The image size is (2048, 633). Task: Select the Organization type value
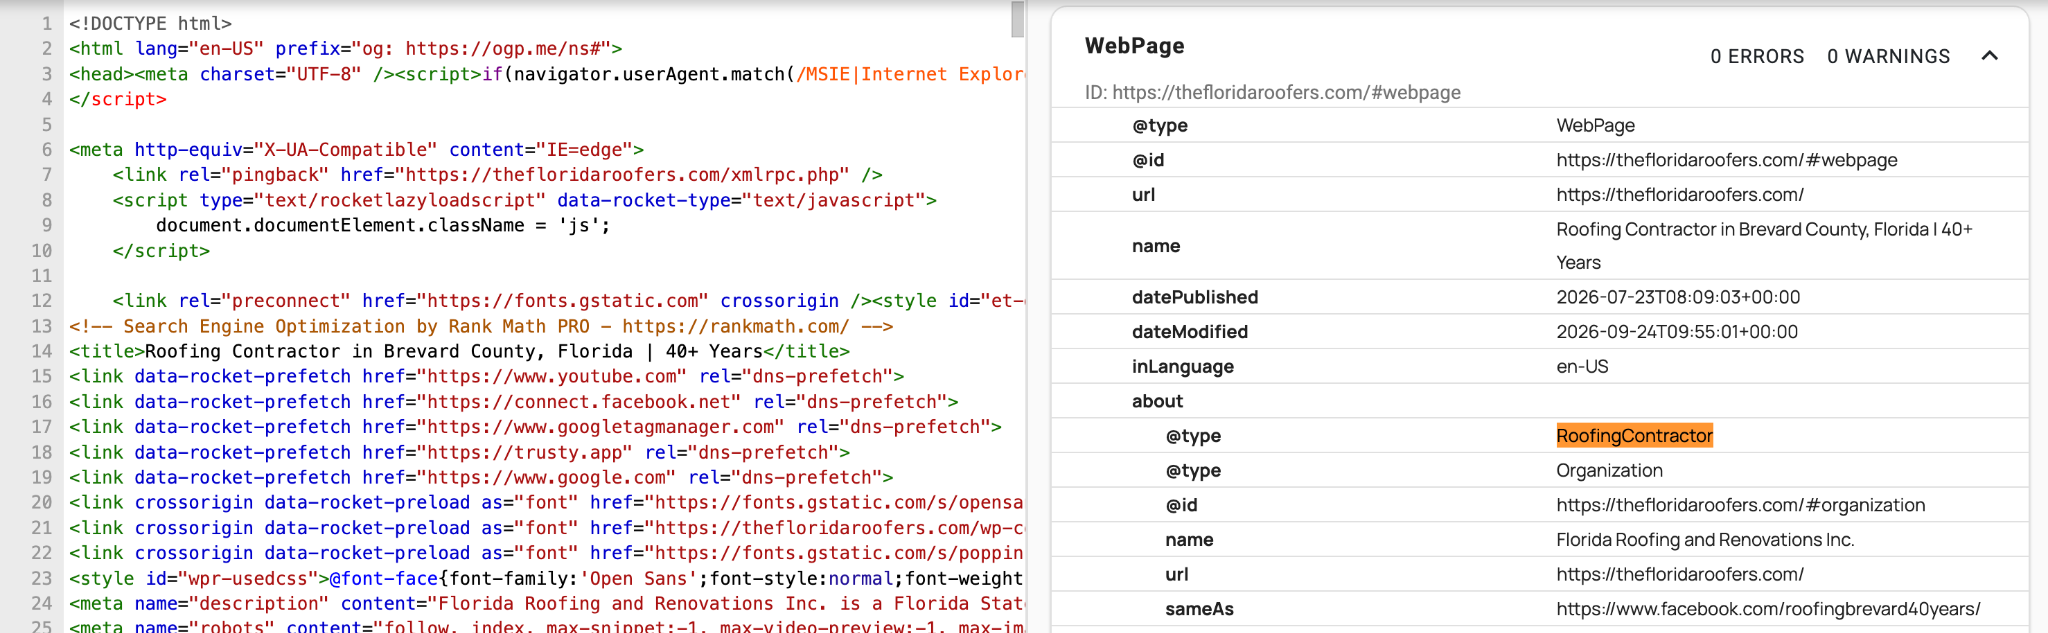pyautogui.click(x=1609, y=471)
